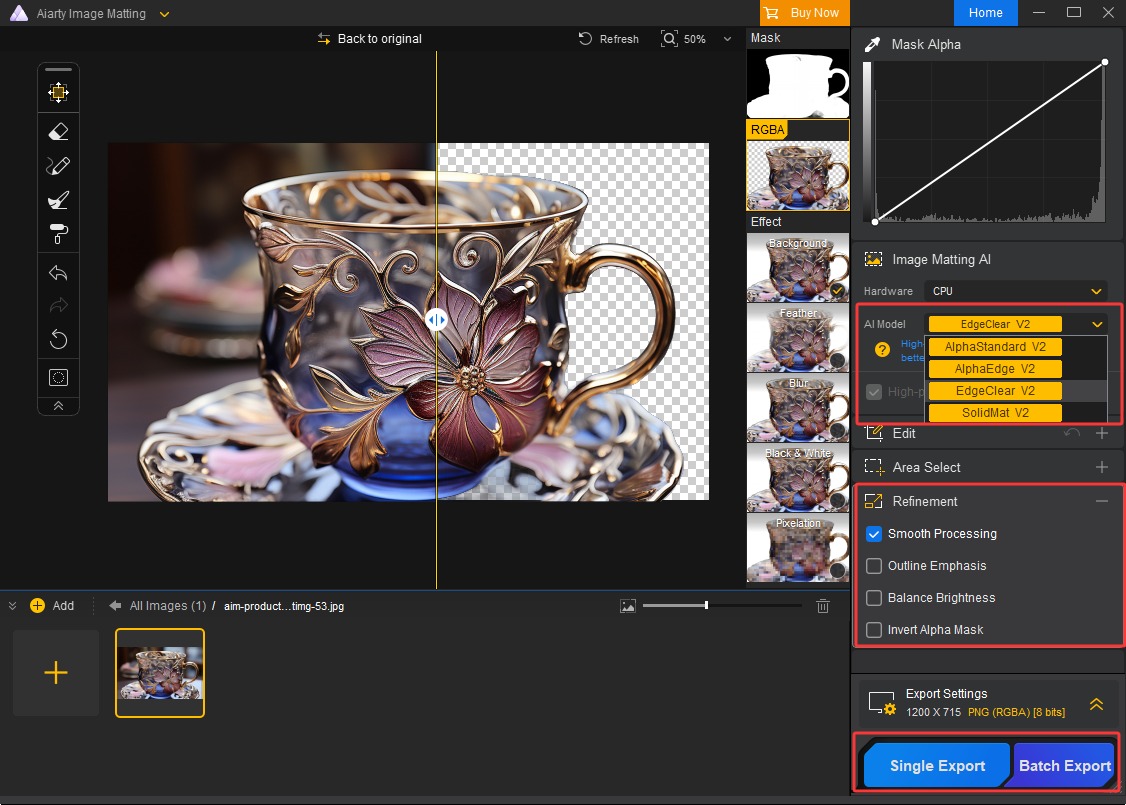This screenshot has width=1126, height=805.
Task: Switch to the RGBA preview tab
Action: (768, 129)
